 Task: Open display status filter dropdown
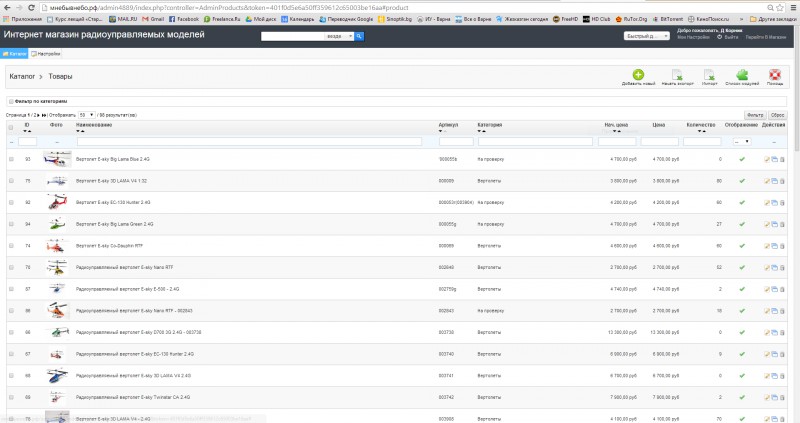coord(742,141)
